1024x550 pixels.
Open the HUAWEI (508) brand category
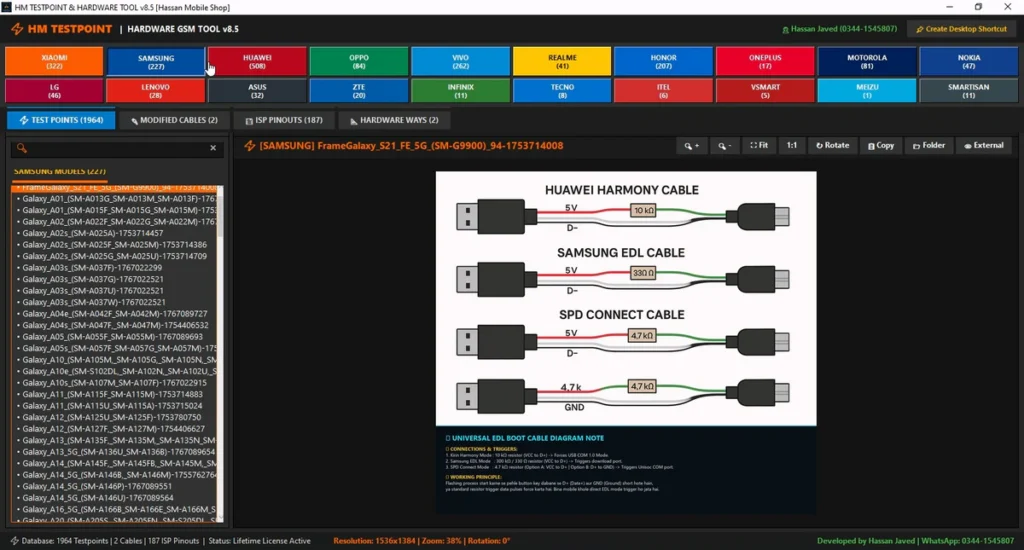[257, 61]
